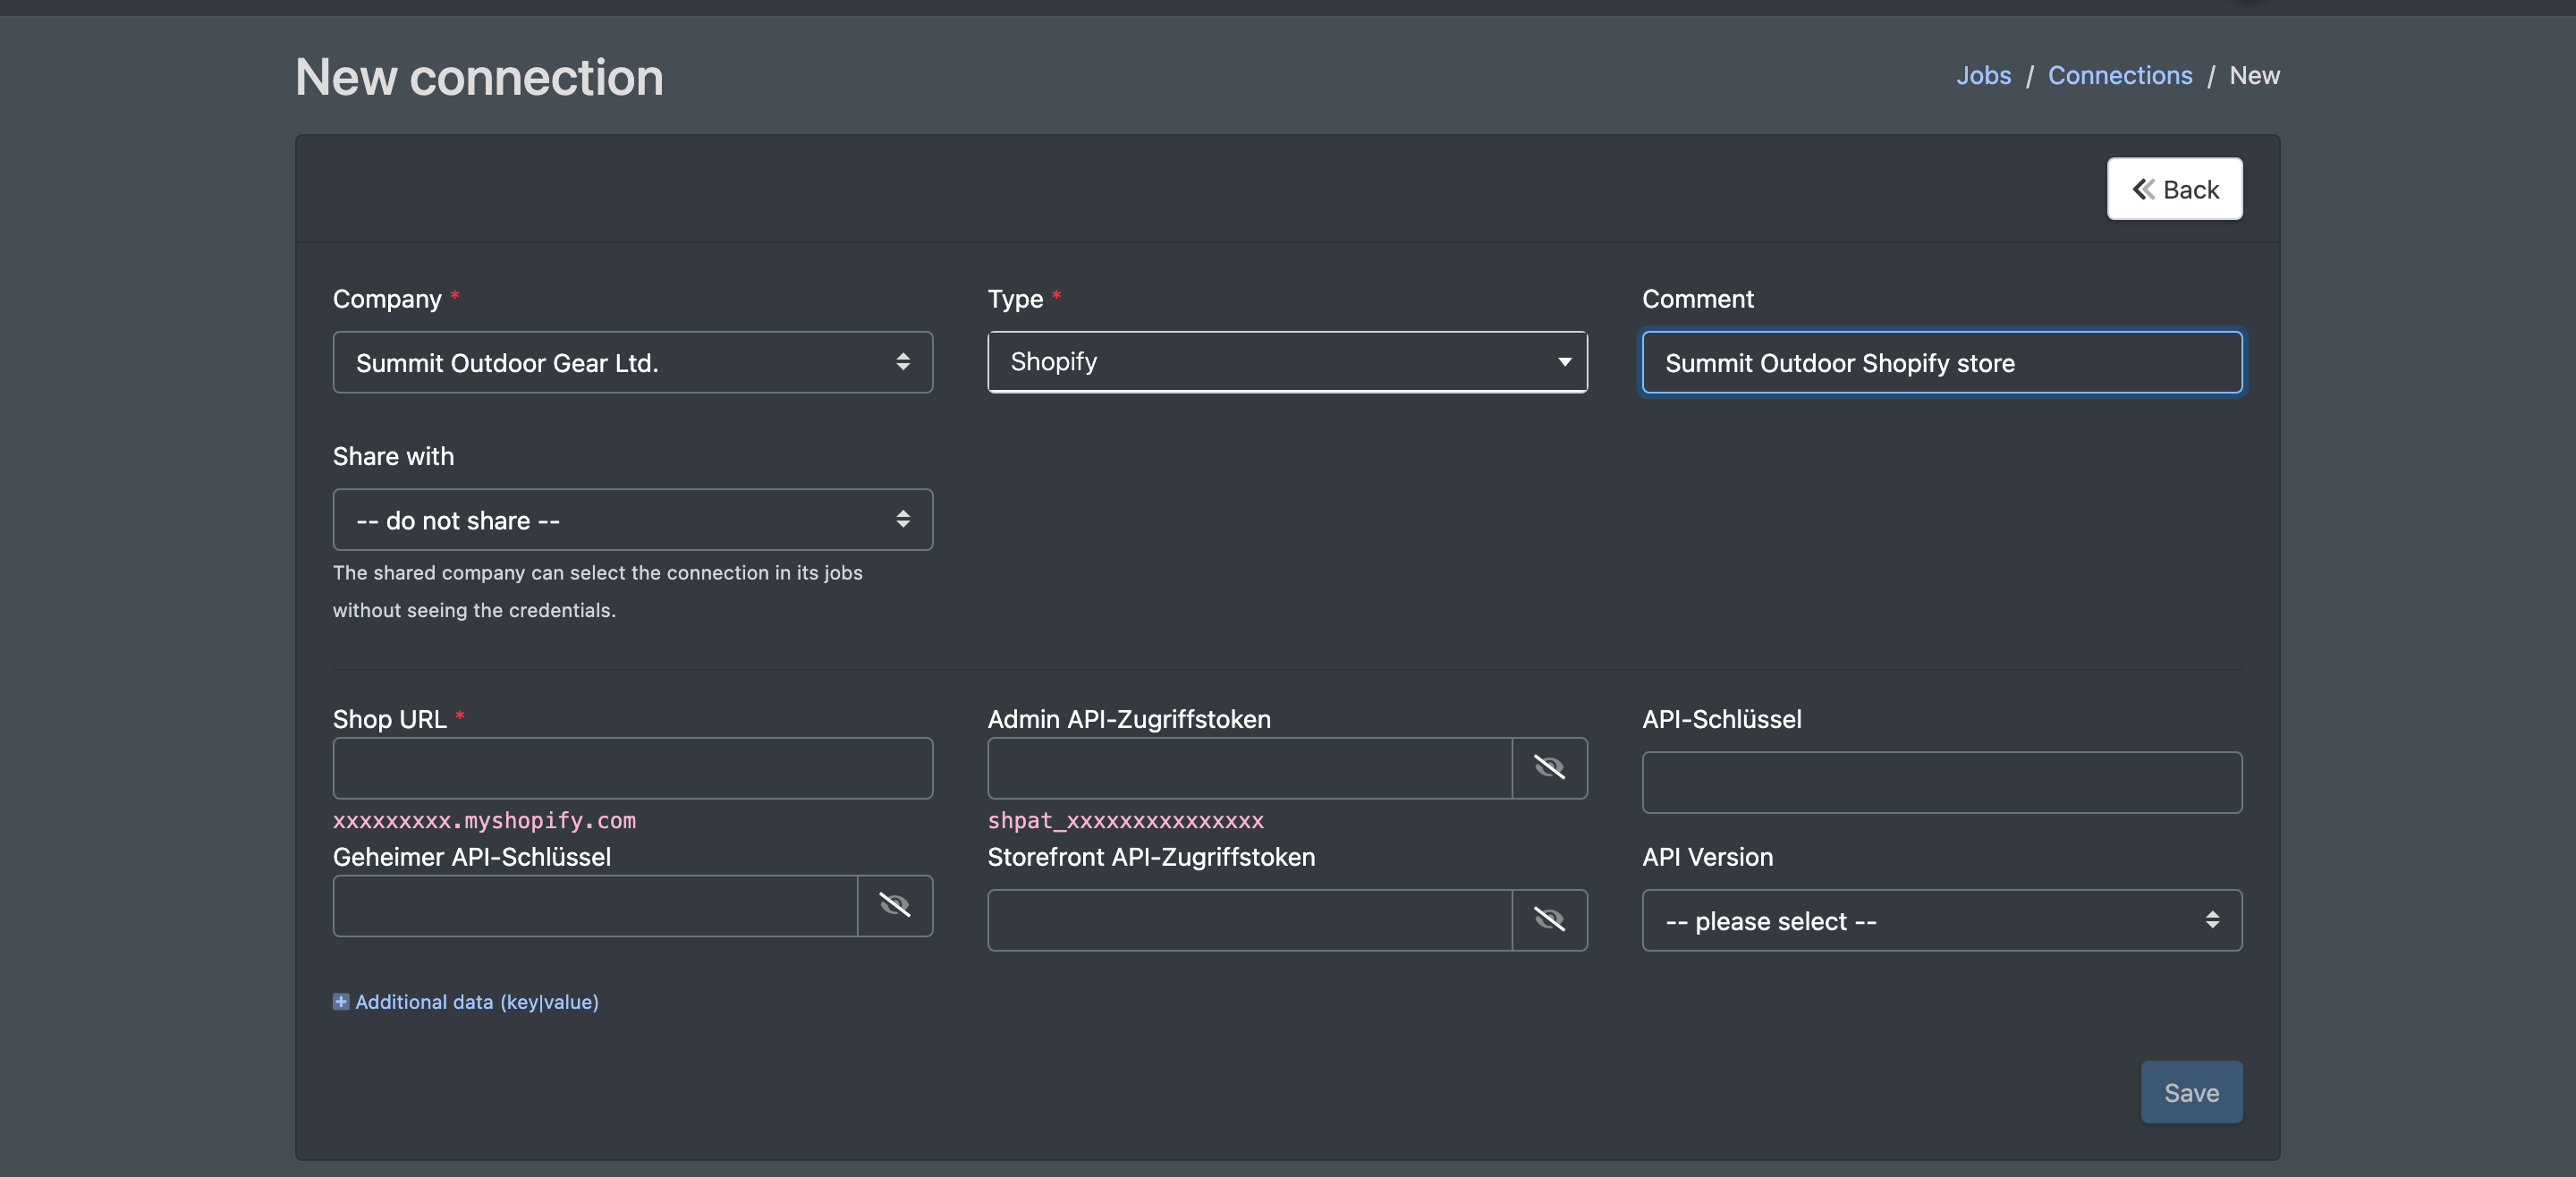Go to Jobs breadcrumb link
2576x1177 pixels.
[x=1983, y=75]
